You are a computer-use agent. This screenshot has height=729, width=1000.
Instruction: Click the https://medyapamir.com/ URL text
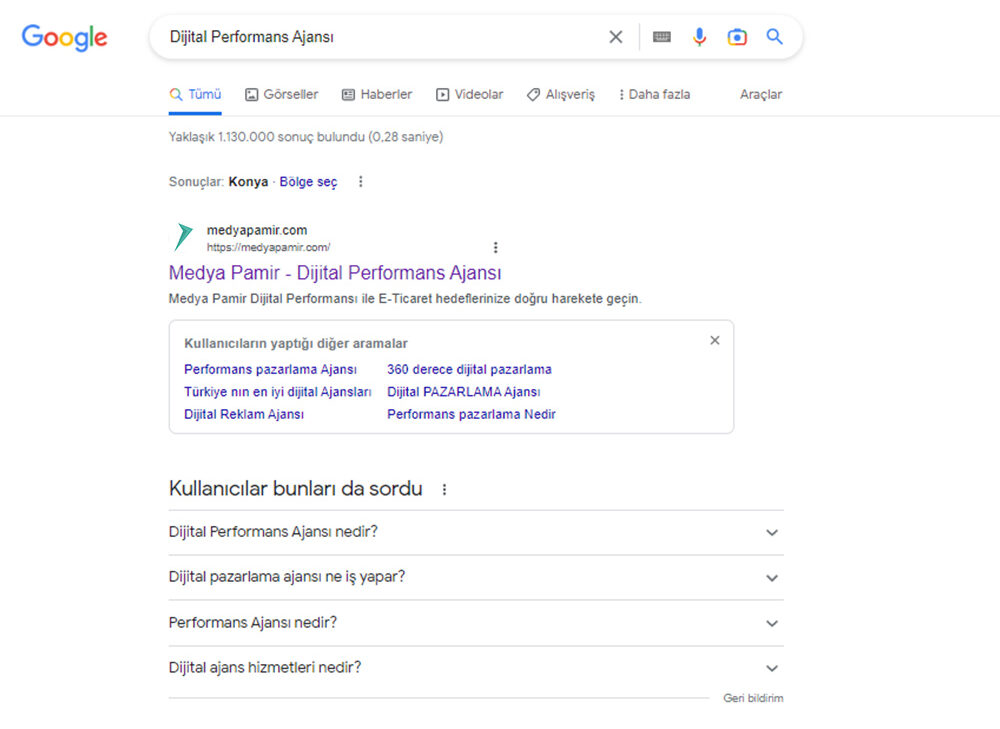[268, 247]
